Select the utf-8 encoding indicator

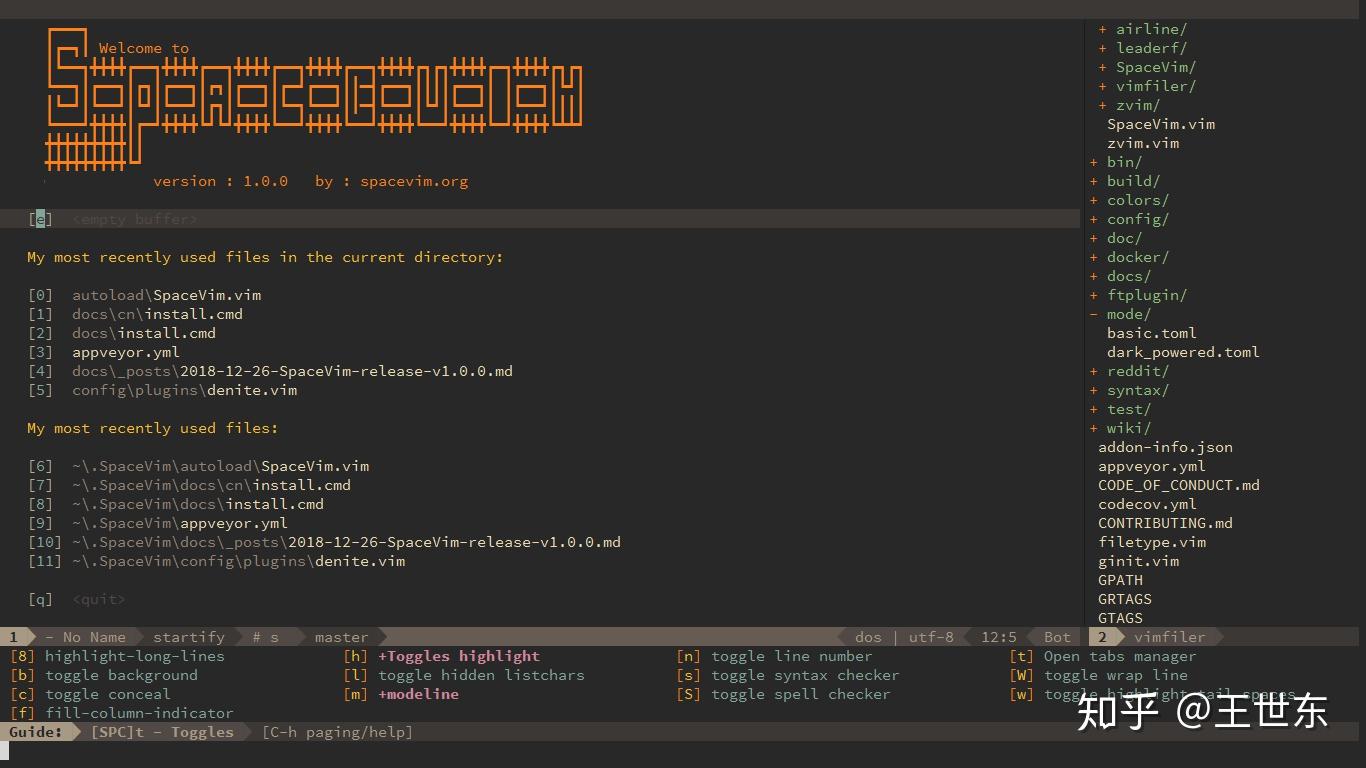coord(930,636)
